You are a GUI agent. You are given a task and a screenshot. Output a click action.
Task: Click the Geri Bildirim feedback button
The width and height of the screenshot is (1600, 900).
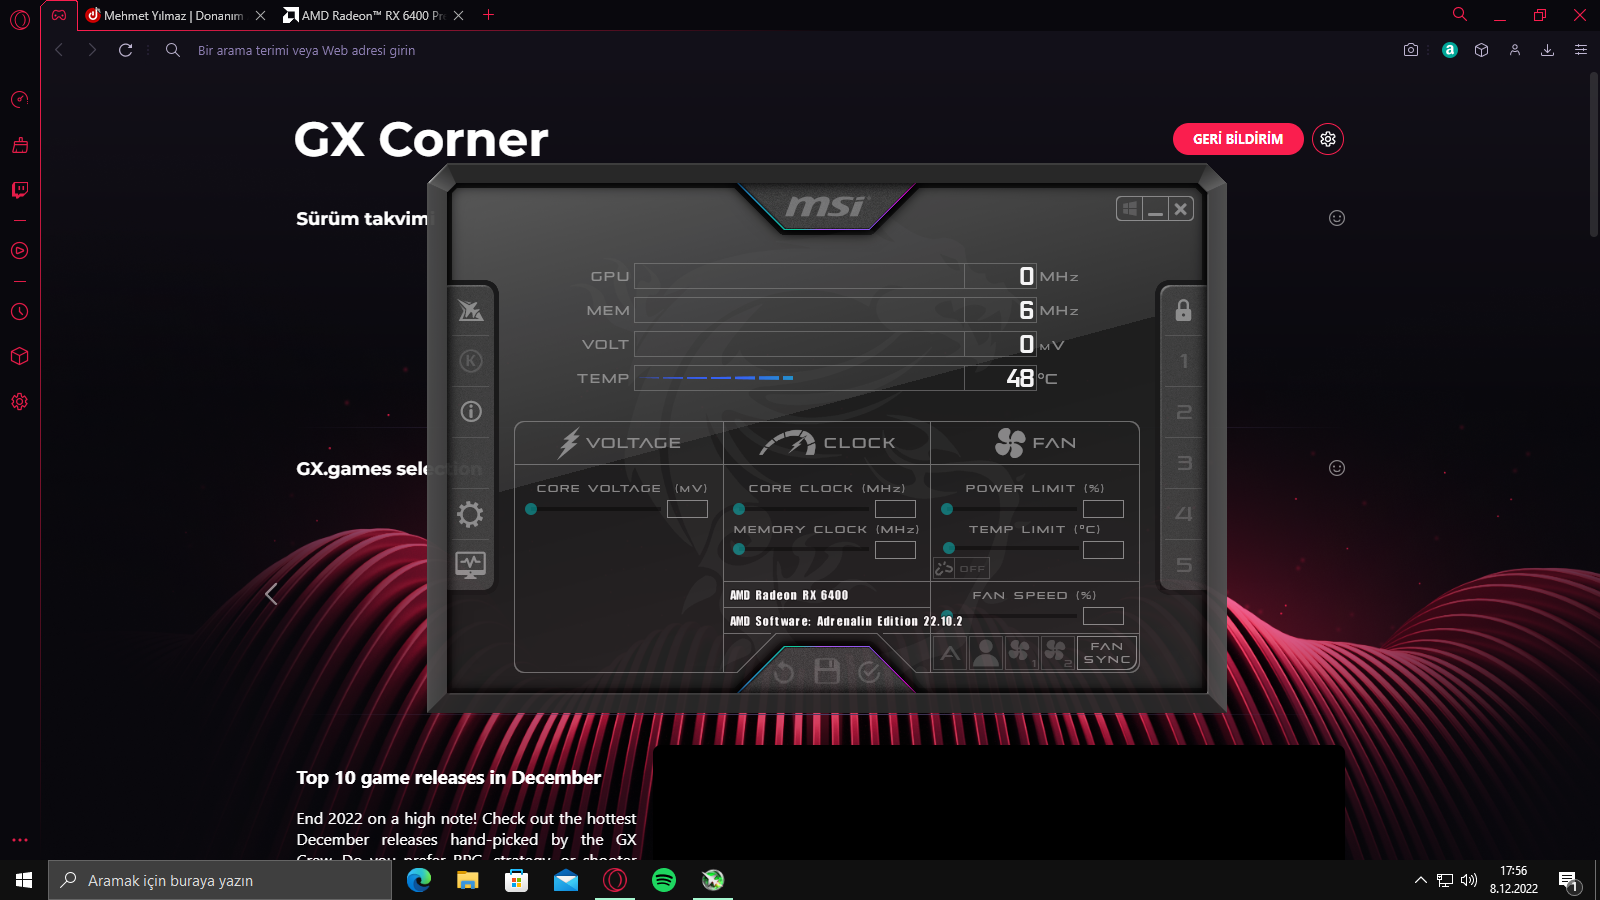(x=1238, y=139)
